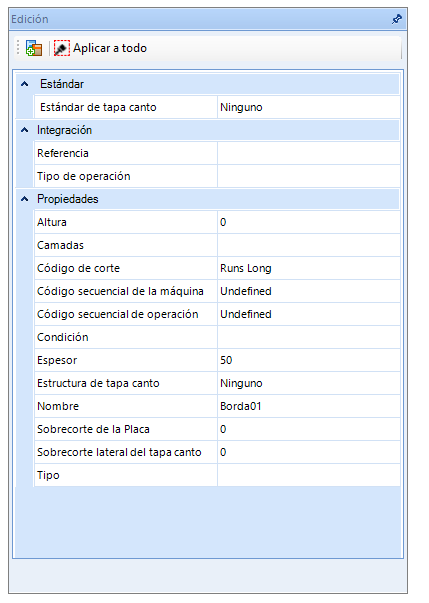The image size is (429, 603).
Task: Click the Estándar section header text
Action: coord(62,84)
